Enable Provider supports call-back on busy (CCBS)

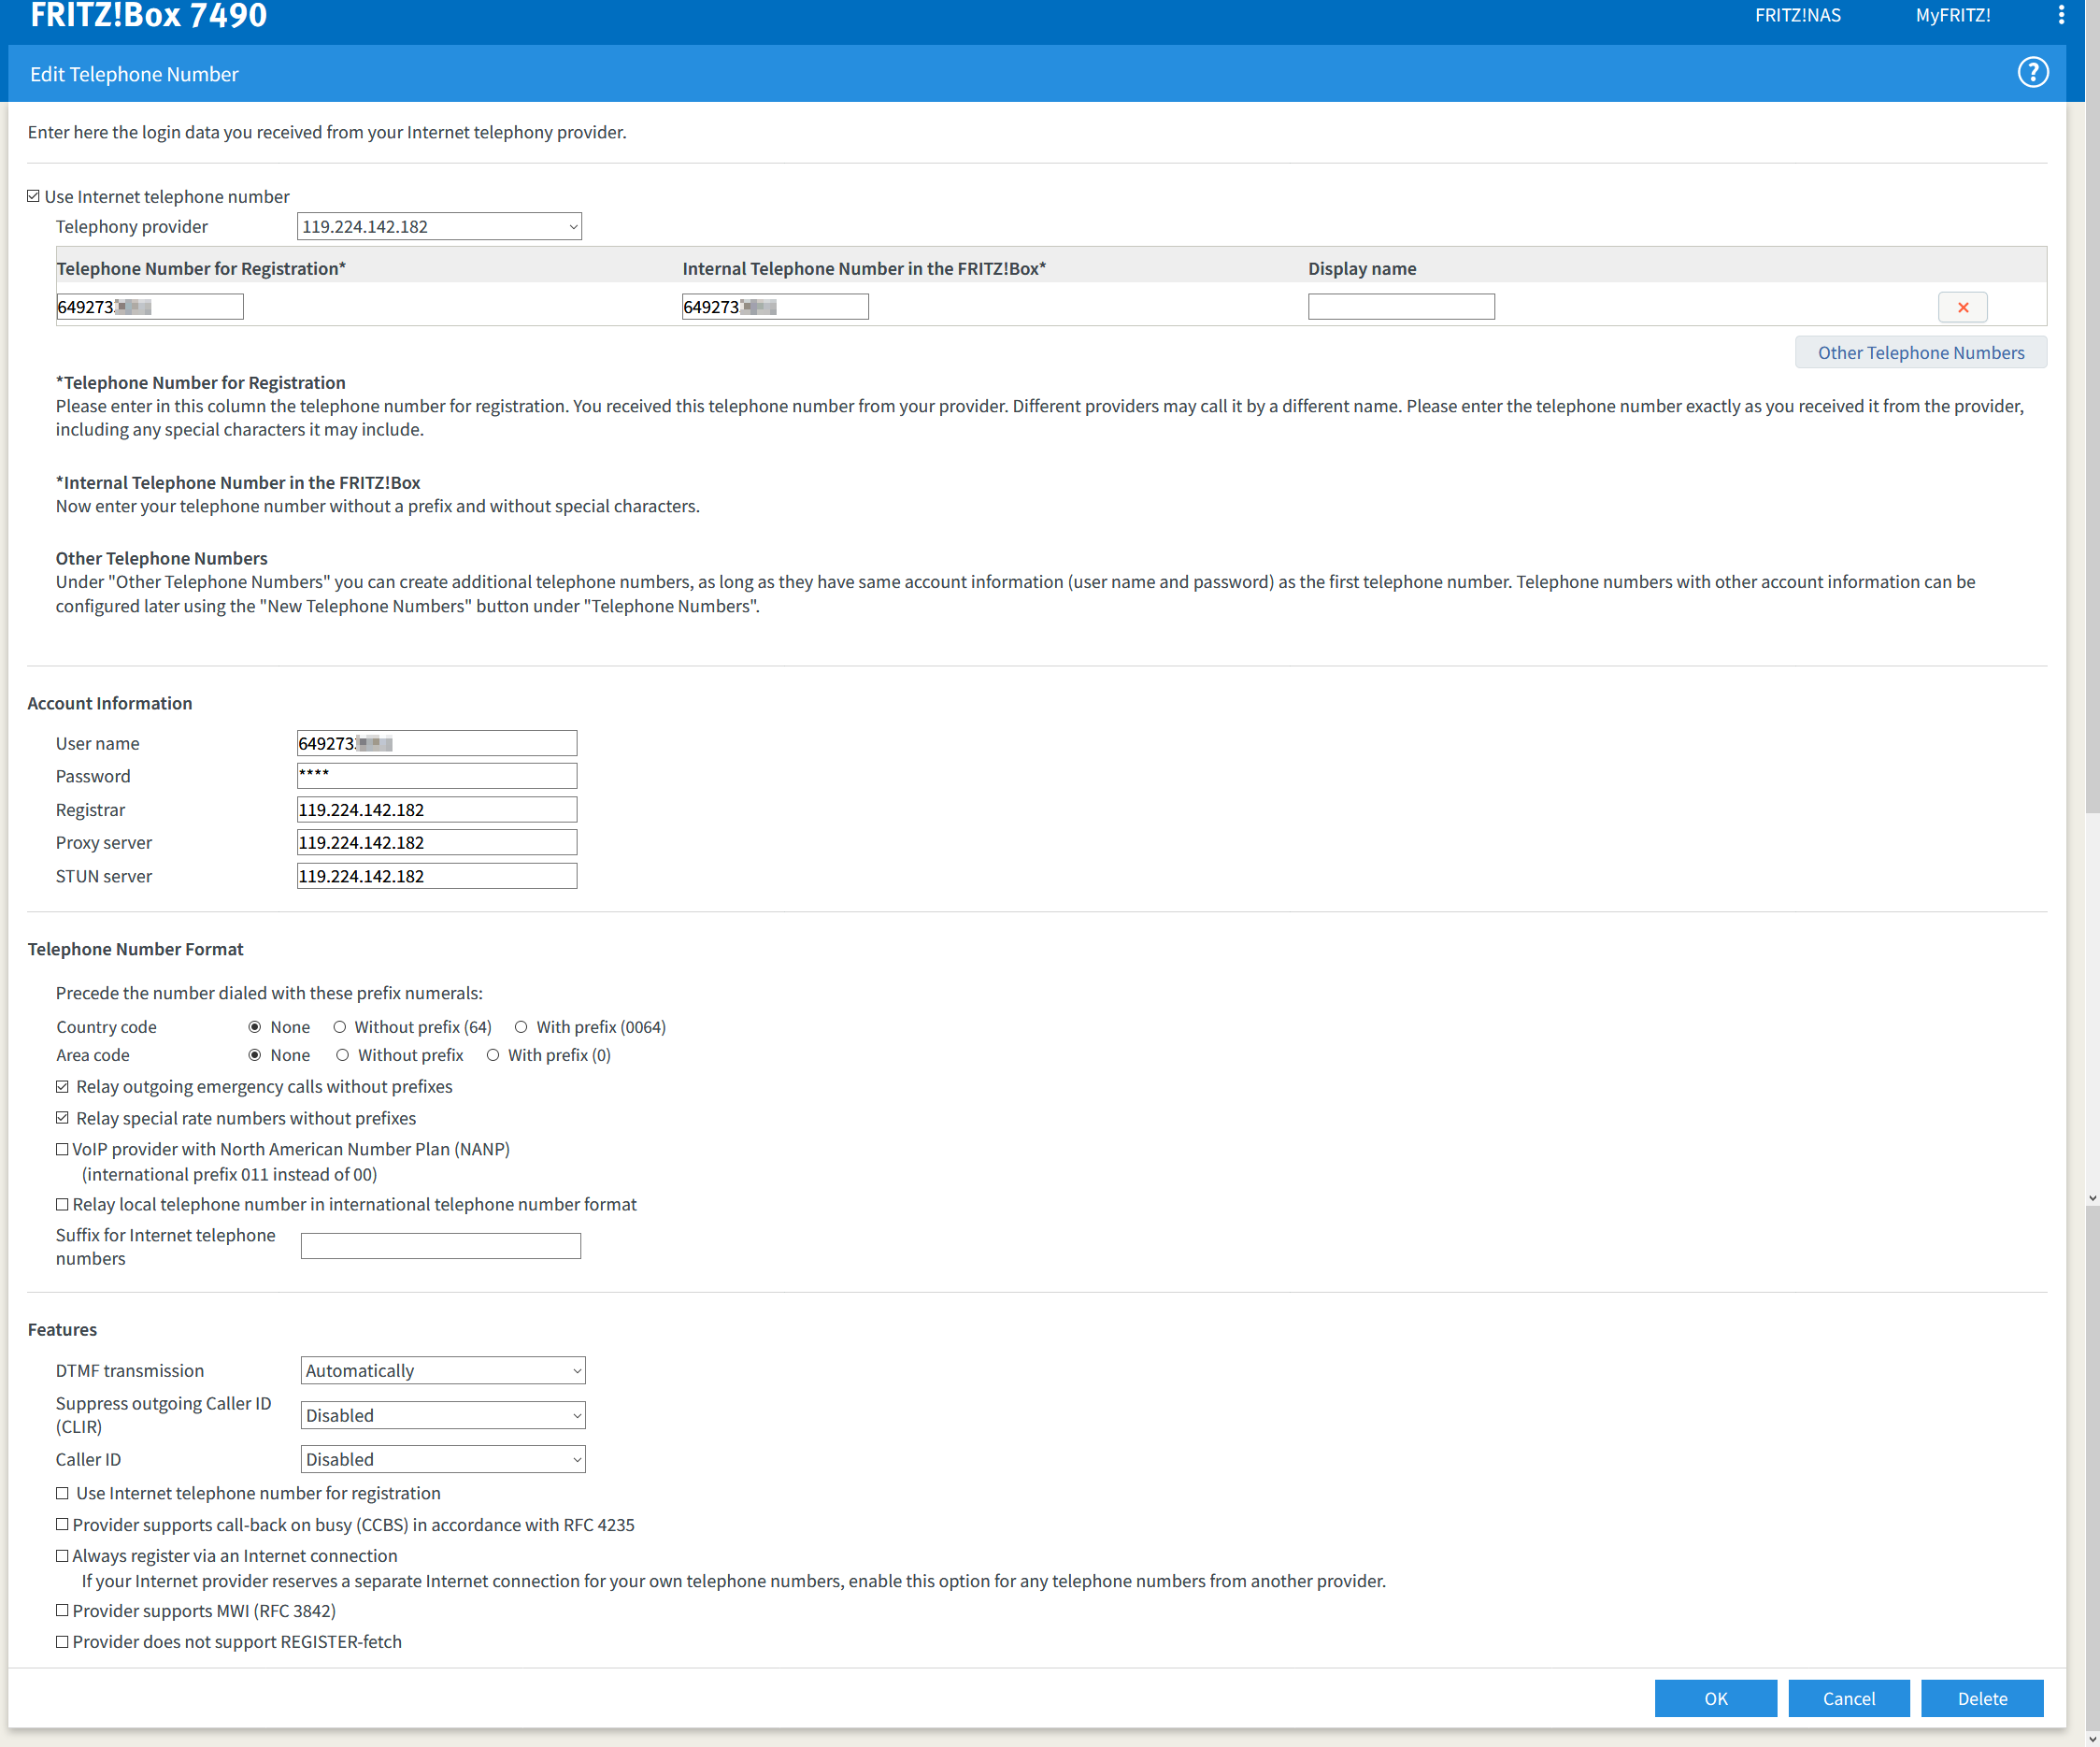click(x=63, y=1525)
